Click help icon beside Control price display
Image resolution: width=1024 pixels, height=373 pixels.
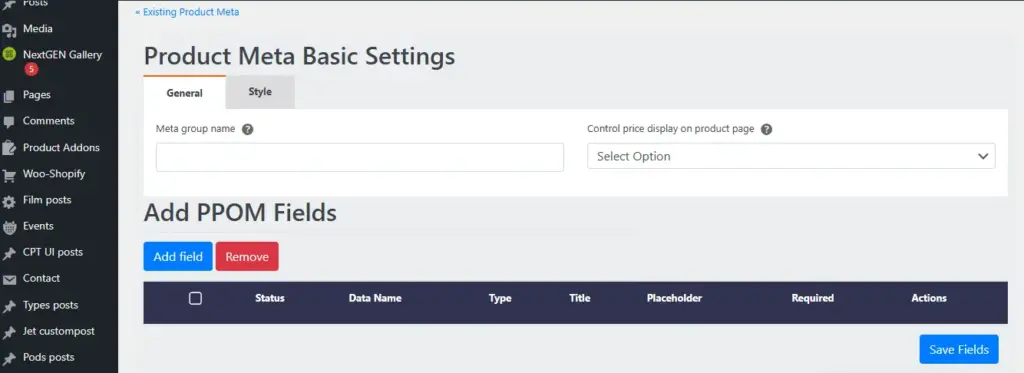tap(767, 129)
